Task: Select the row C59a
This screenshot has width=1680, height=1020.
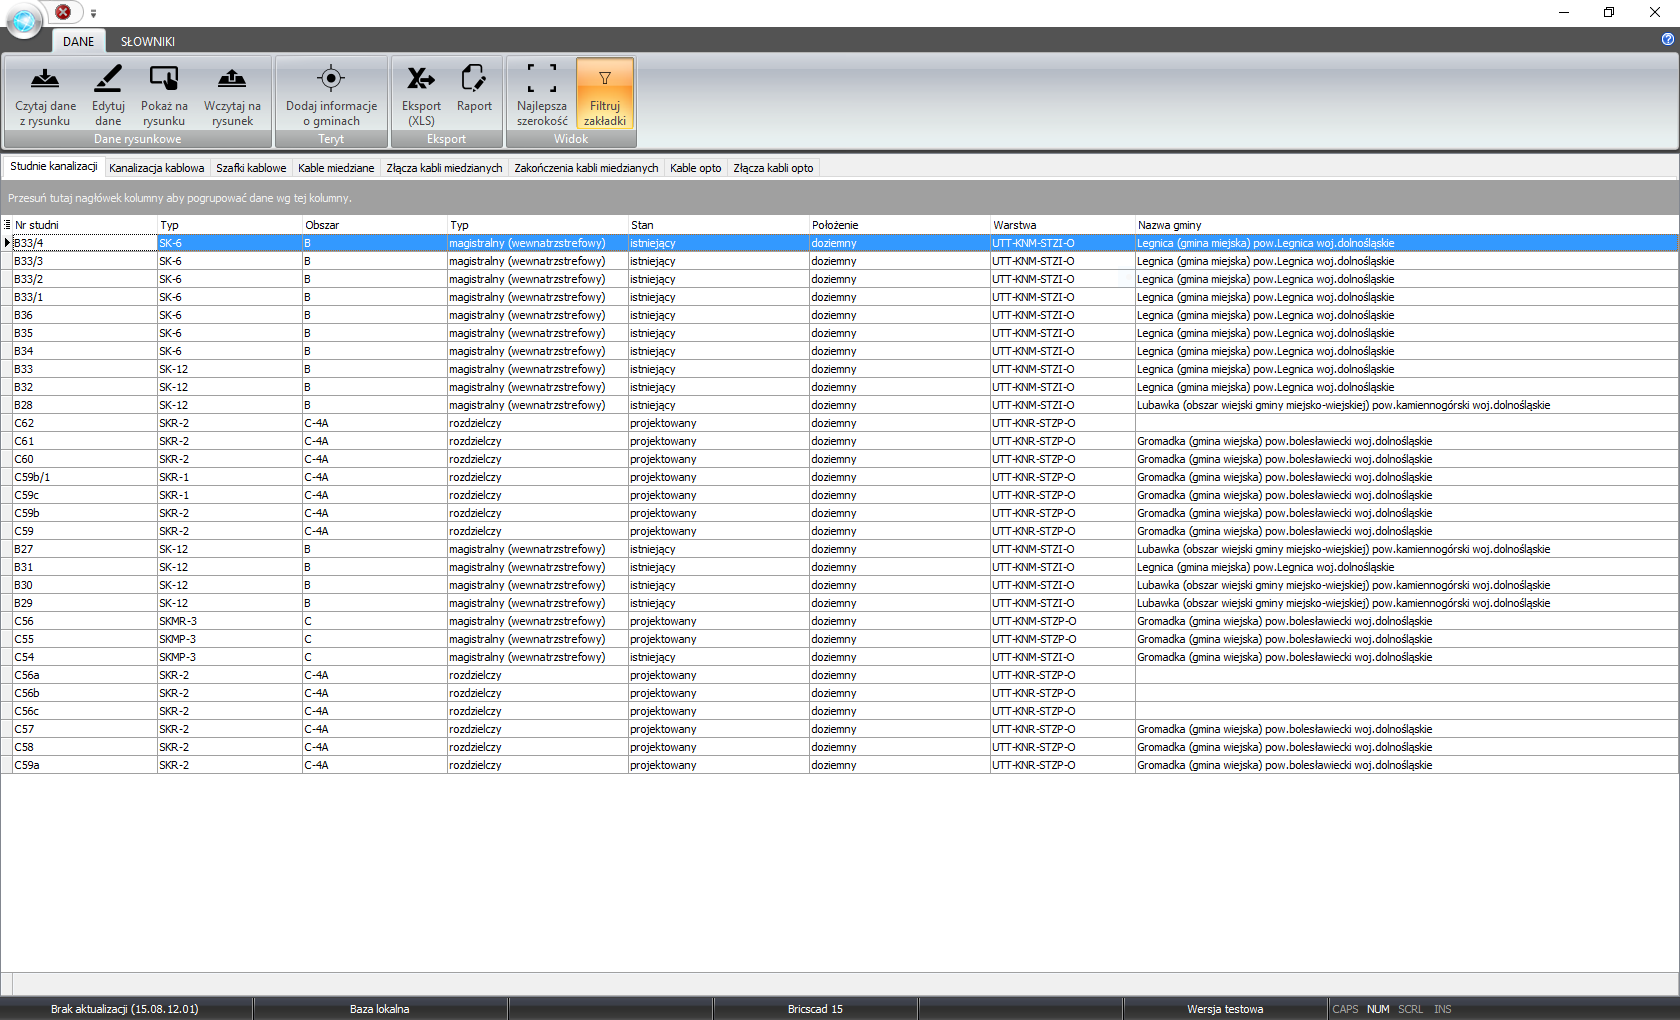Action: (x=840, y=765)
